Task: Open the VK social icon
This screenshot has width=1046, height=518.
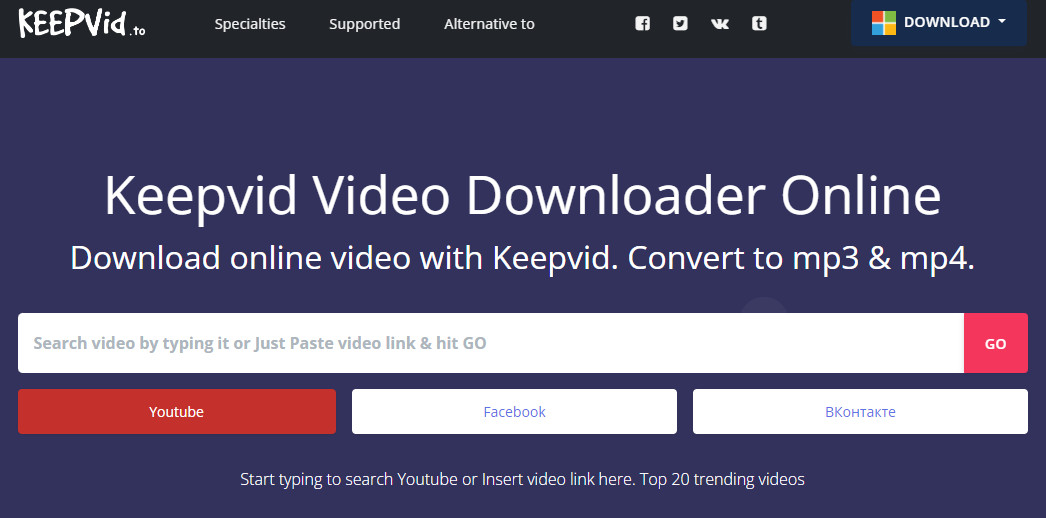Action: 720,24
